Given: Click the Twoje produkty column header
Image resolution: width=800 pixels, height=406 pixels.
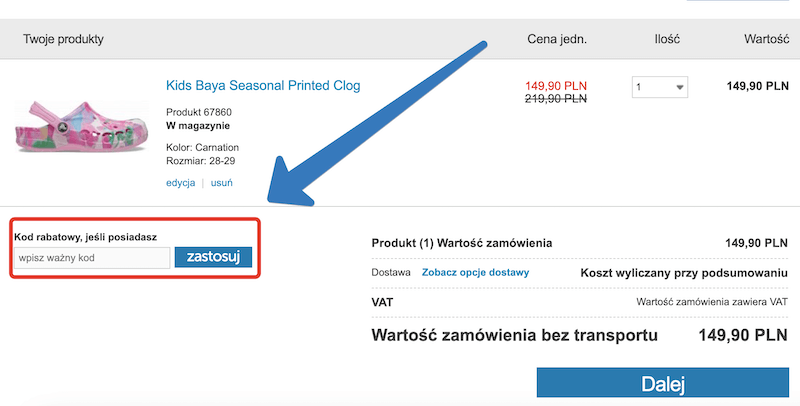Looking at the screenshot, I should coord(63,40).
